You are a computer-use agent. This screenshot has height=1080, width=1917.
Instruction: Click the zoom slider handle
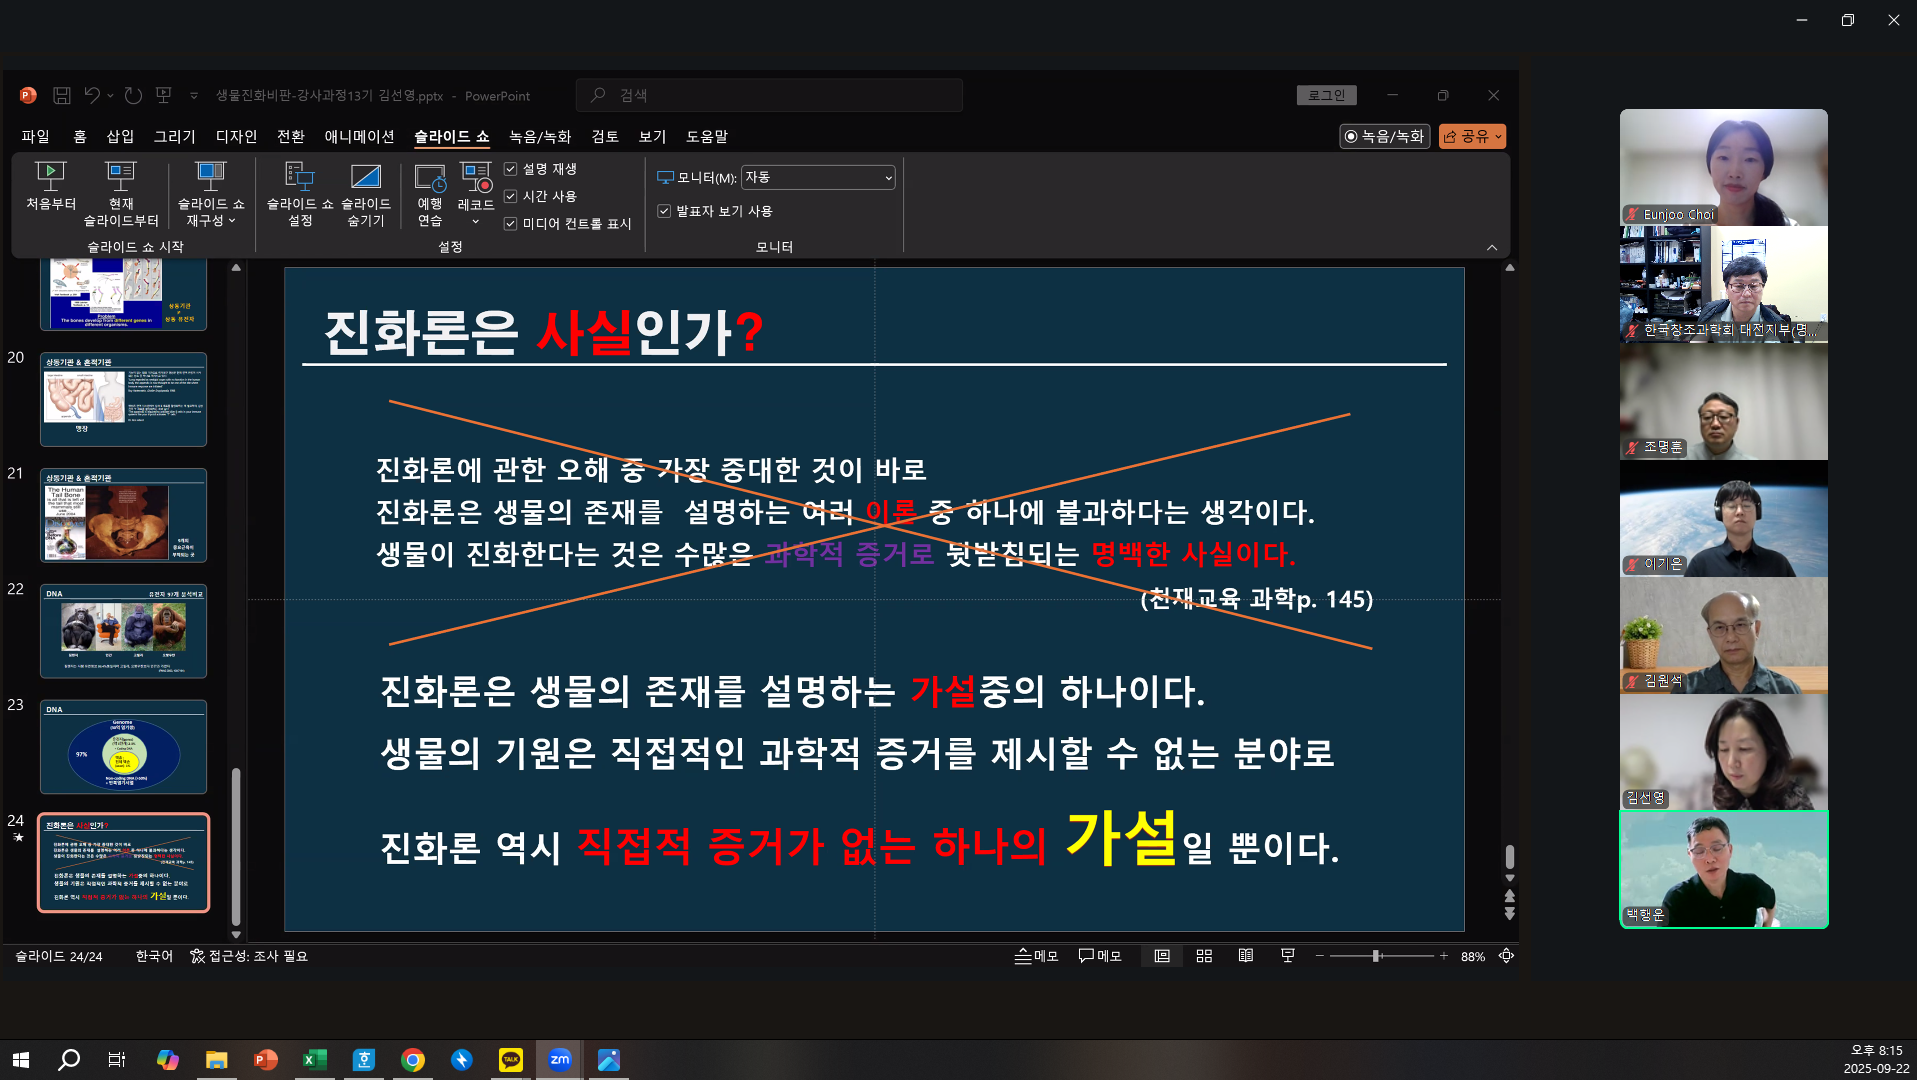1377,956
